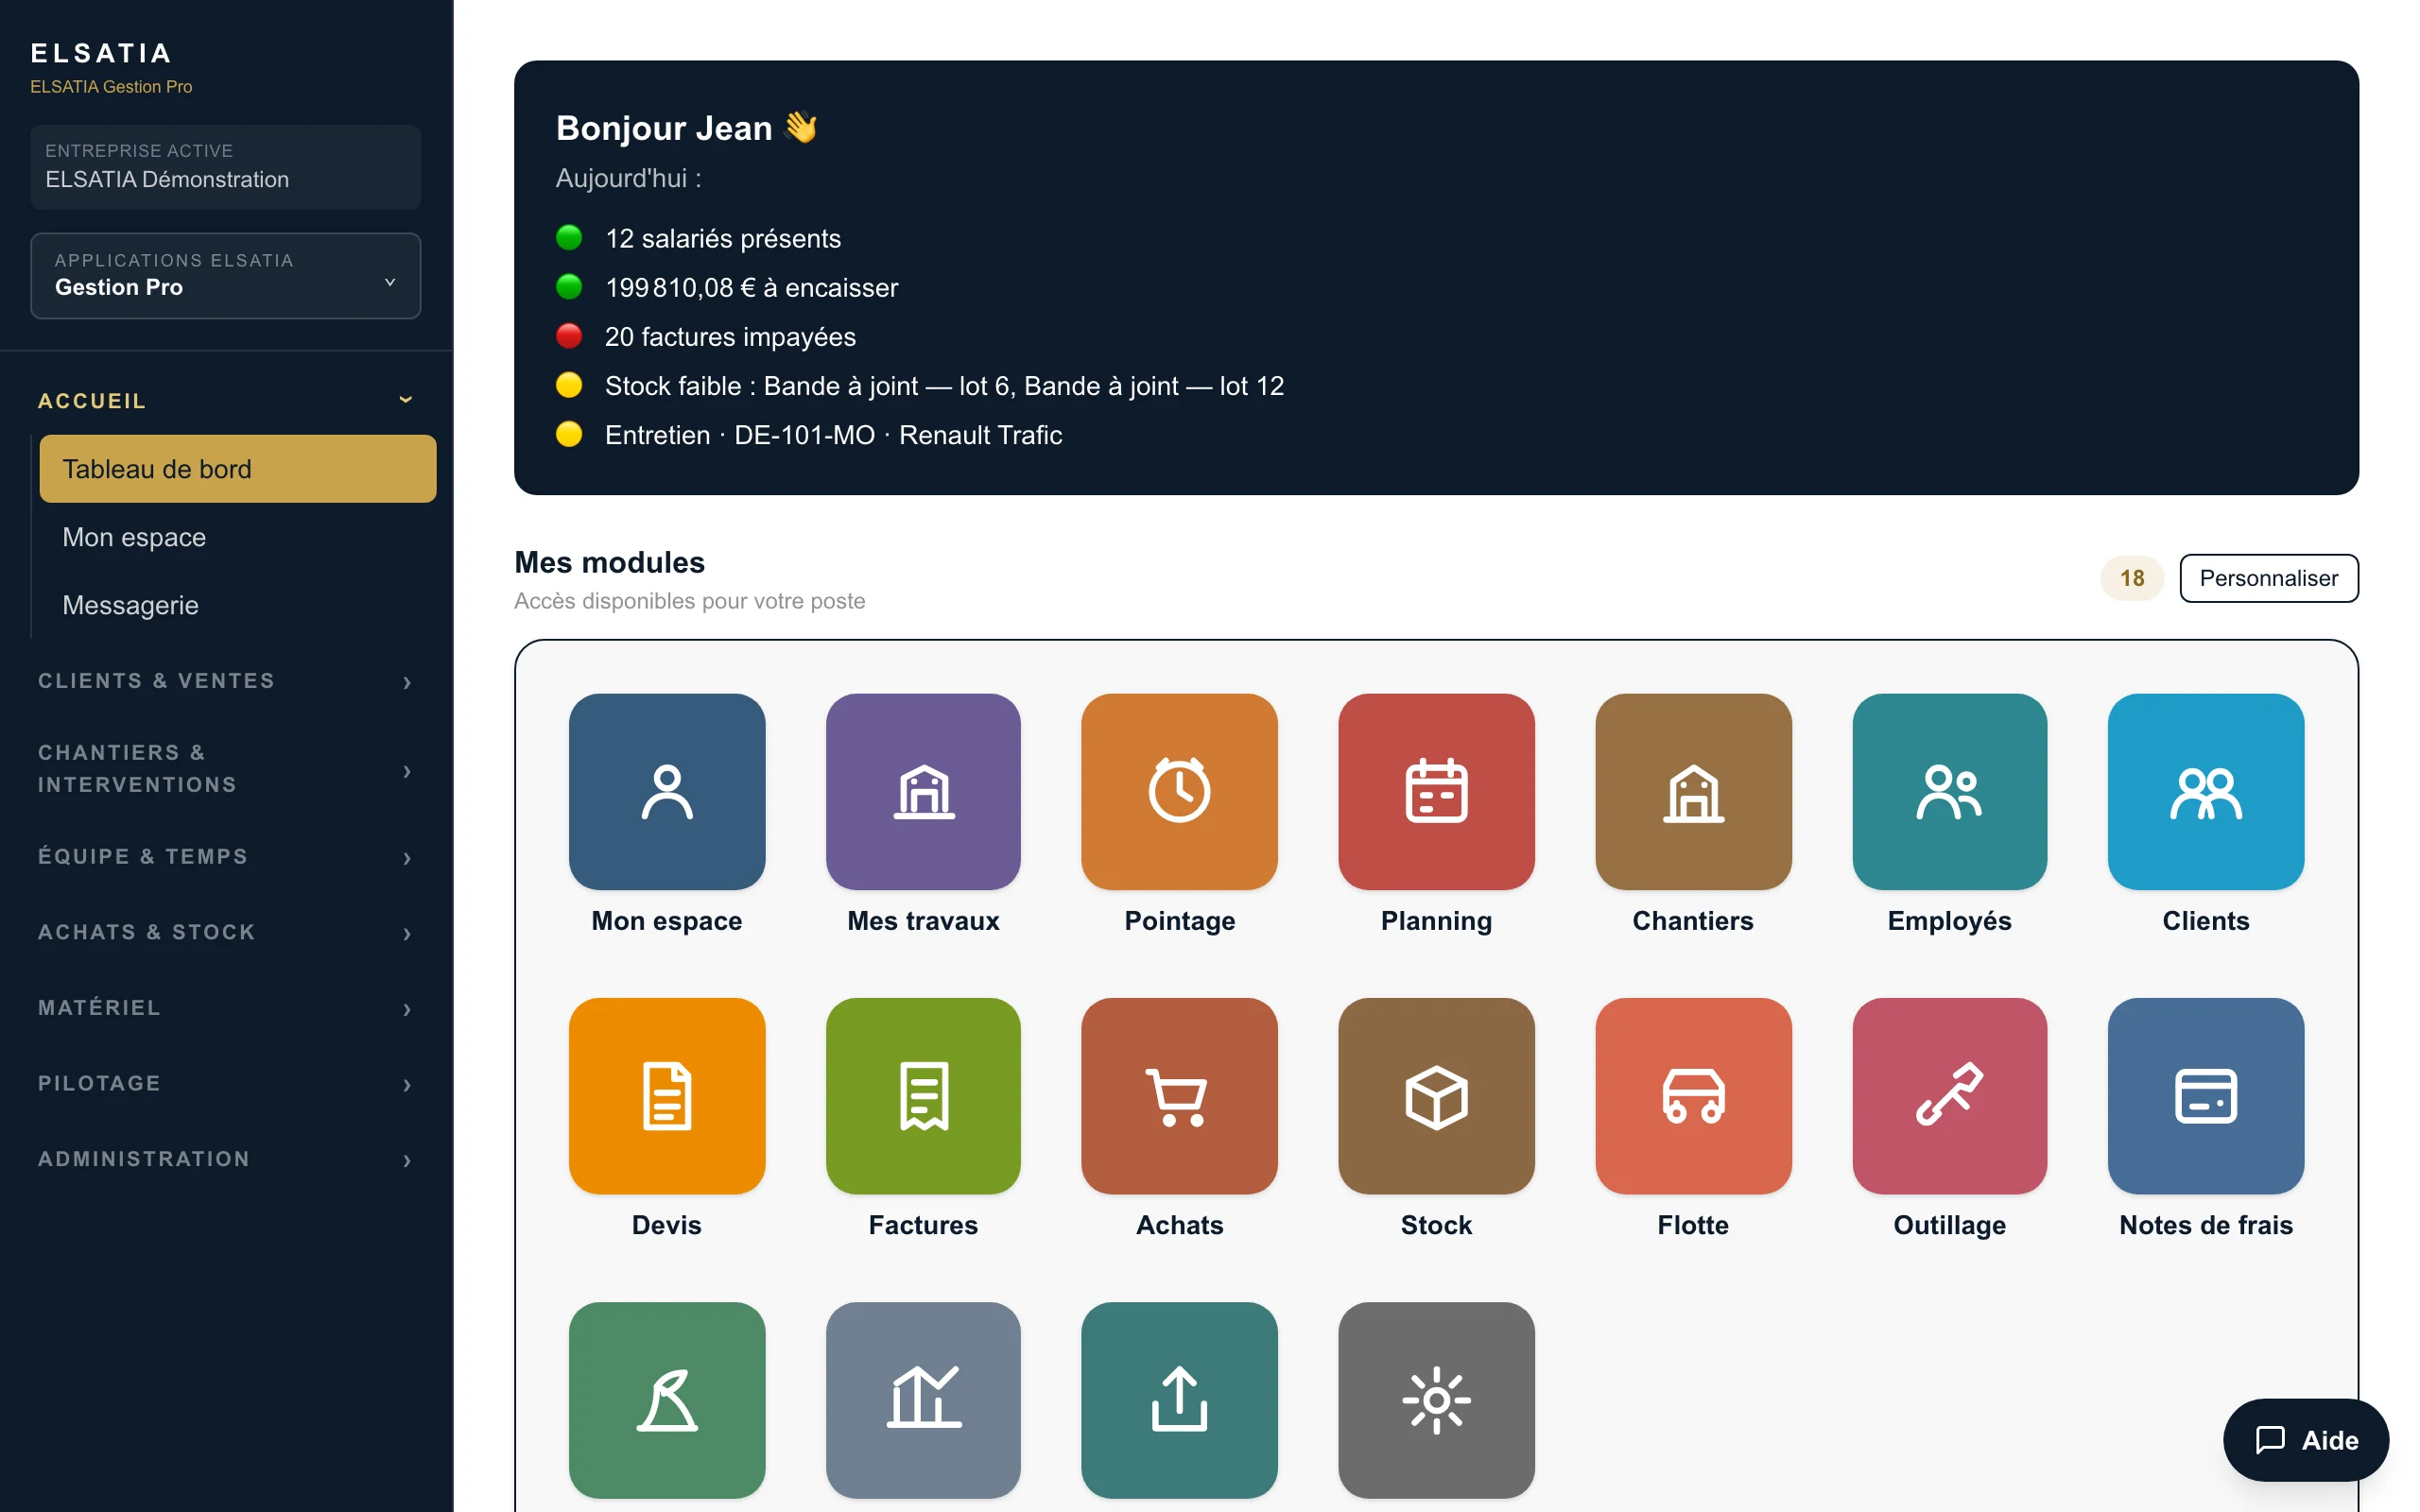The image size is (2420, 1512).
Task: Click the Entreprise active ELSATIA Démonstration box
Action: (x=225, y=166)
